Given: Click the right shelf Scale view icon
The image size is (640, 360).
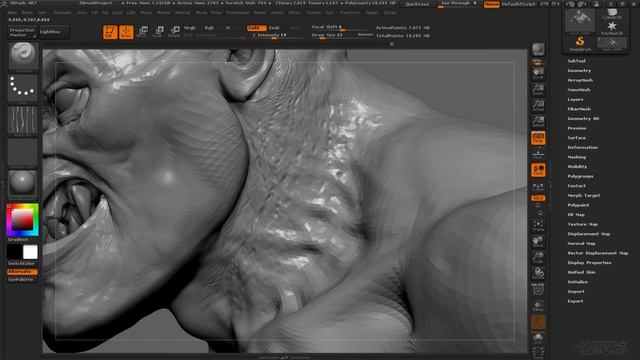Looking at the screenshot, I should pyautogui.click(x=538, y=258).
